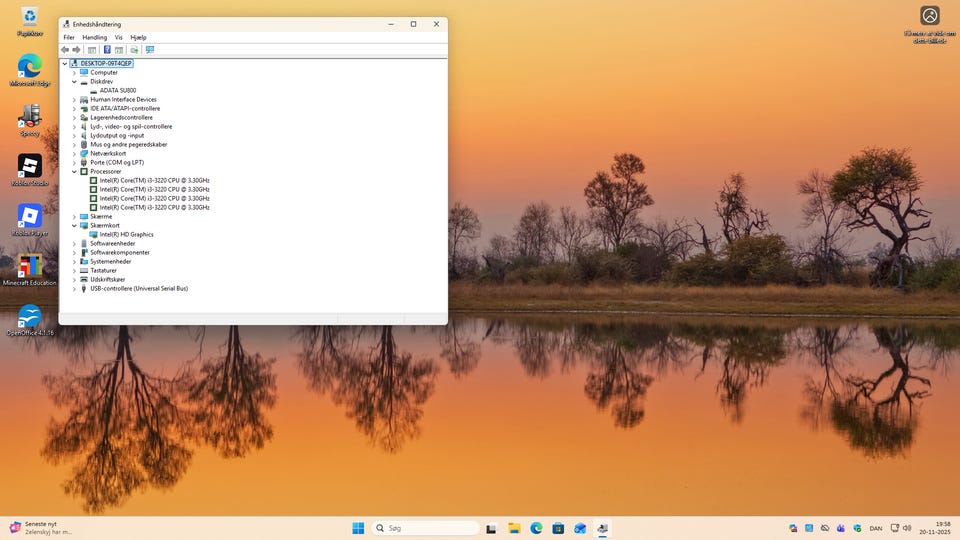Collapse the Skærmkort category
Image resolution: width=960 pixels, height=540 pixels.
tap(74, 225)
